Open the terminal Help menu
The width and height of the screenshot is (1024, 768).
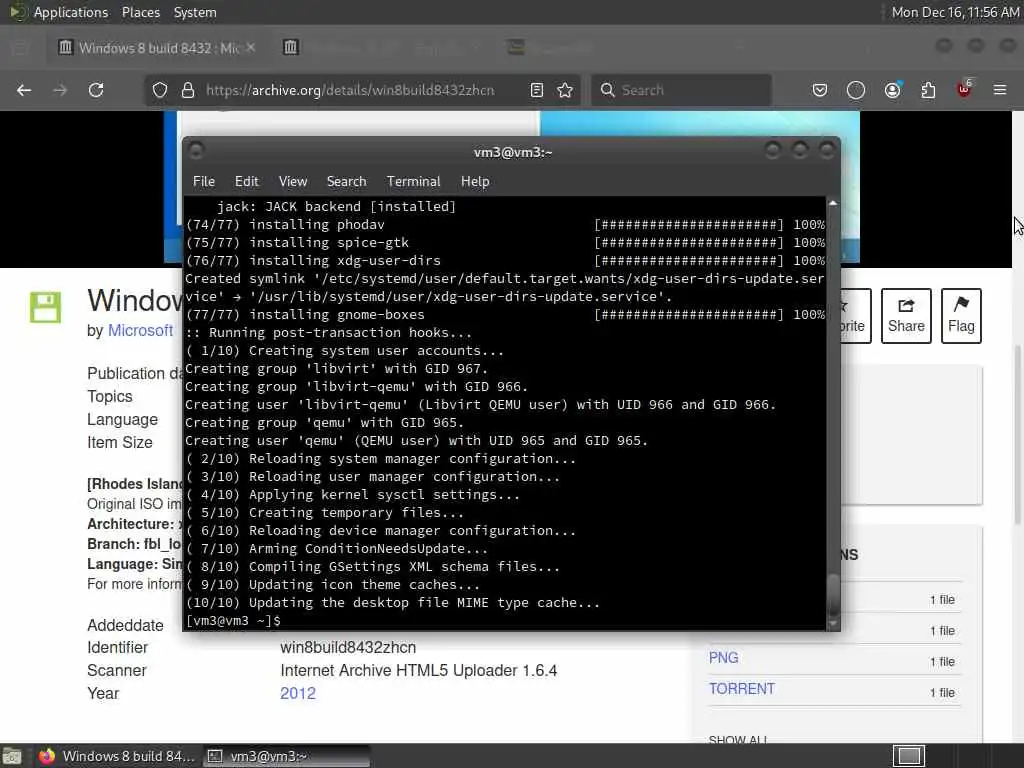click(x=475, y=182)
